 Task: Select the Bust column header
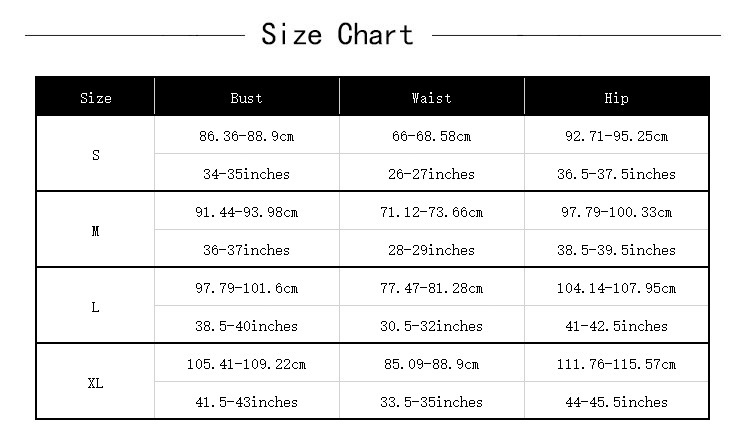(x=246, y=98)
